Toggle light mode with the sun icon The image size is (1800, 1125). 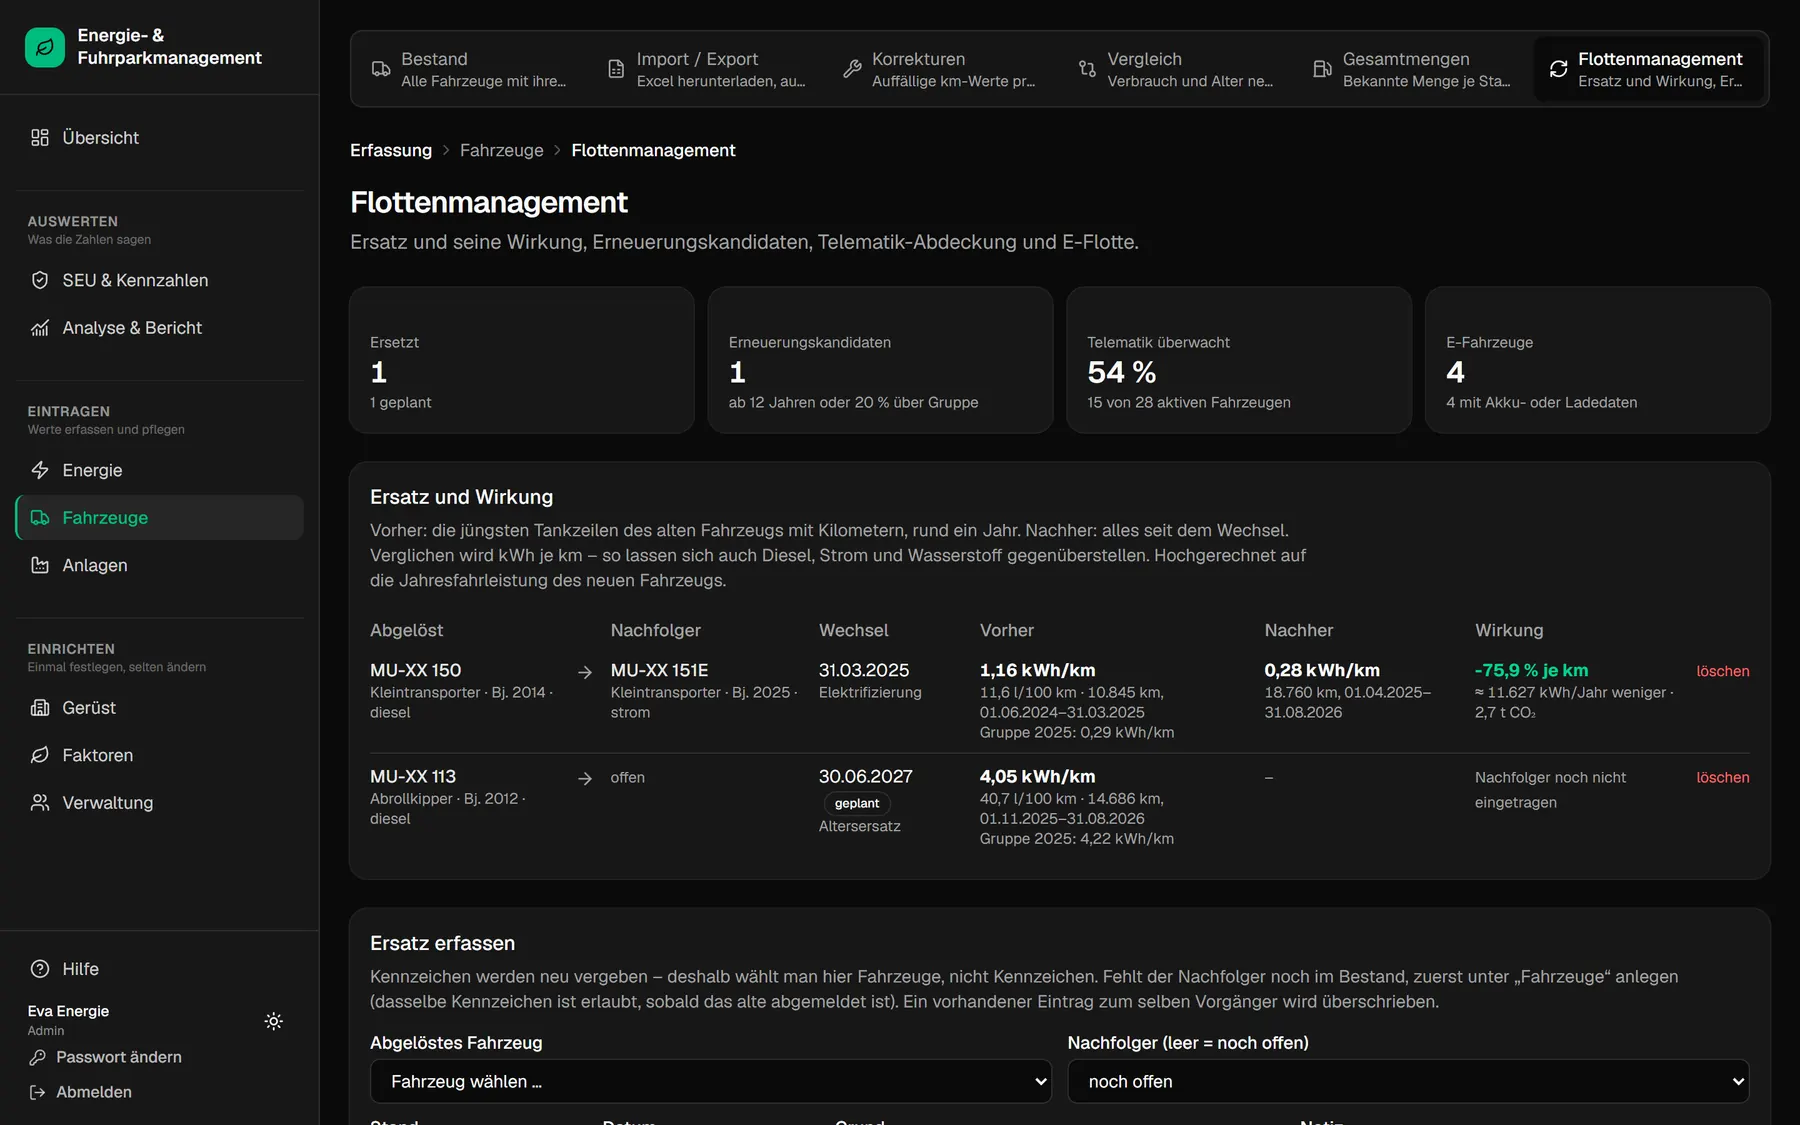[x=274, y=1021]
